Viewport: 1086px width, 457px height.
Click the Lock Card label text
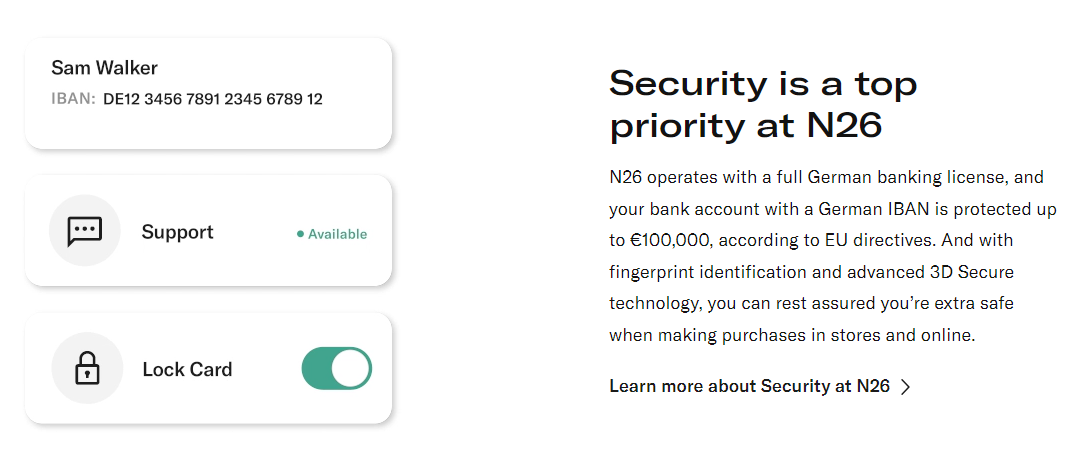pyautogui.click(x=187, y=369)
